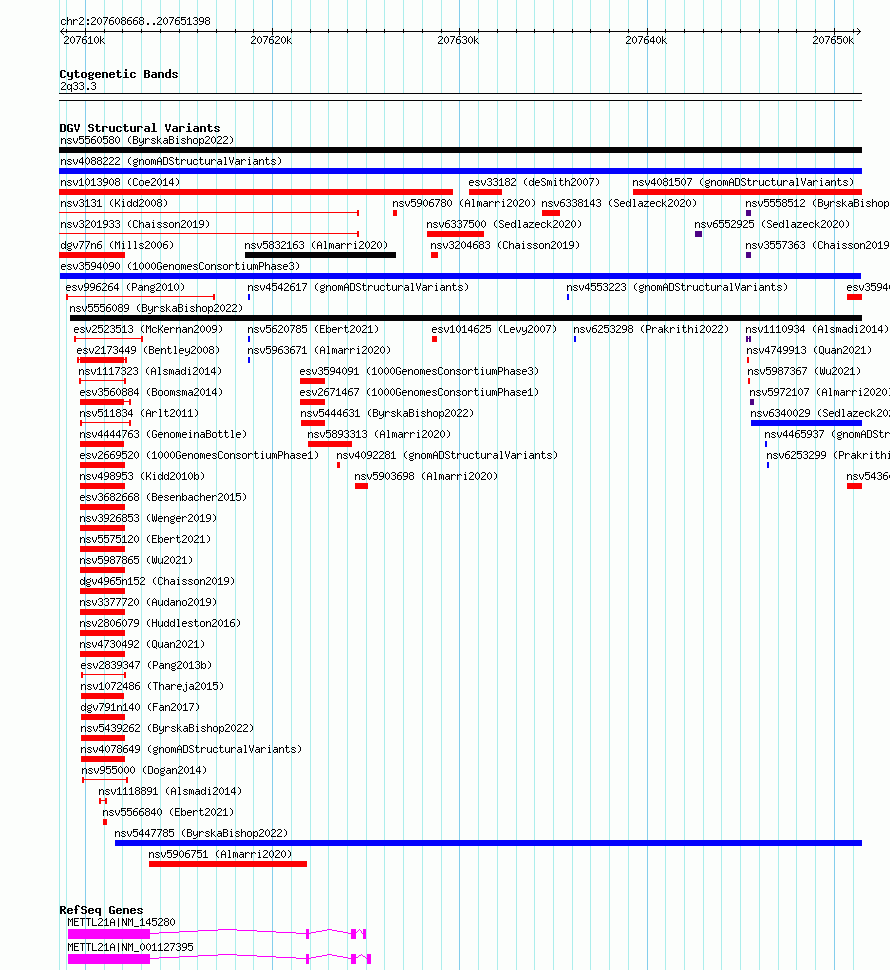Select the nsv3201933 (Chaisson2019) label
This screenshot has width=890, height=970.
click(x=135, y=225)
